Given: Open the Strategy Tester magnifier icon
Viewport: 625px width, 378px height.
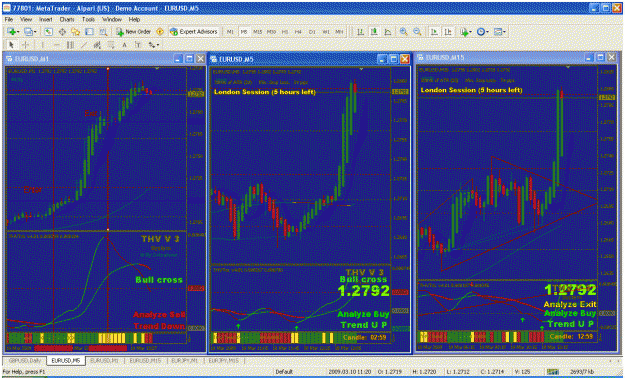Looking at the screenshot, I should tap(103, 32).
